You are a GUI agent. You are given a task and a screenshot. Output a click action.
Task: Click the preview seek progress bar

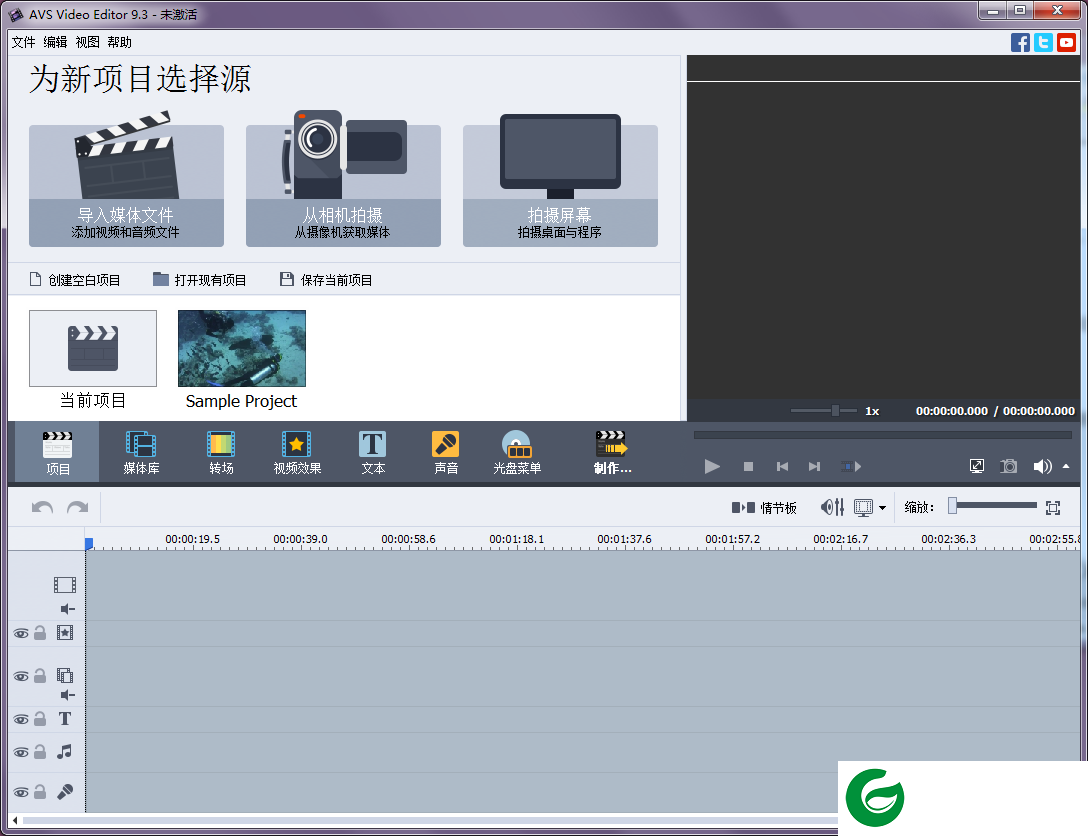pyautogui.click(x=883, y=435)
